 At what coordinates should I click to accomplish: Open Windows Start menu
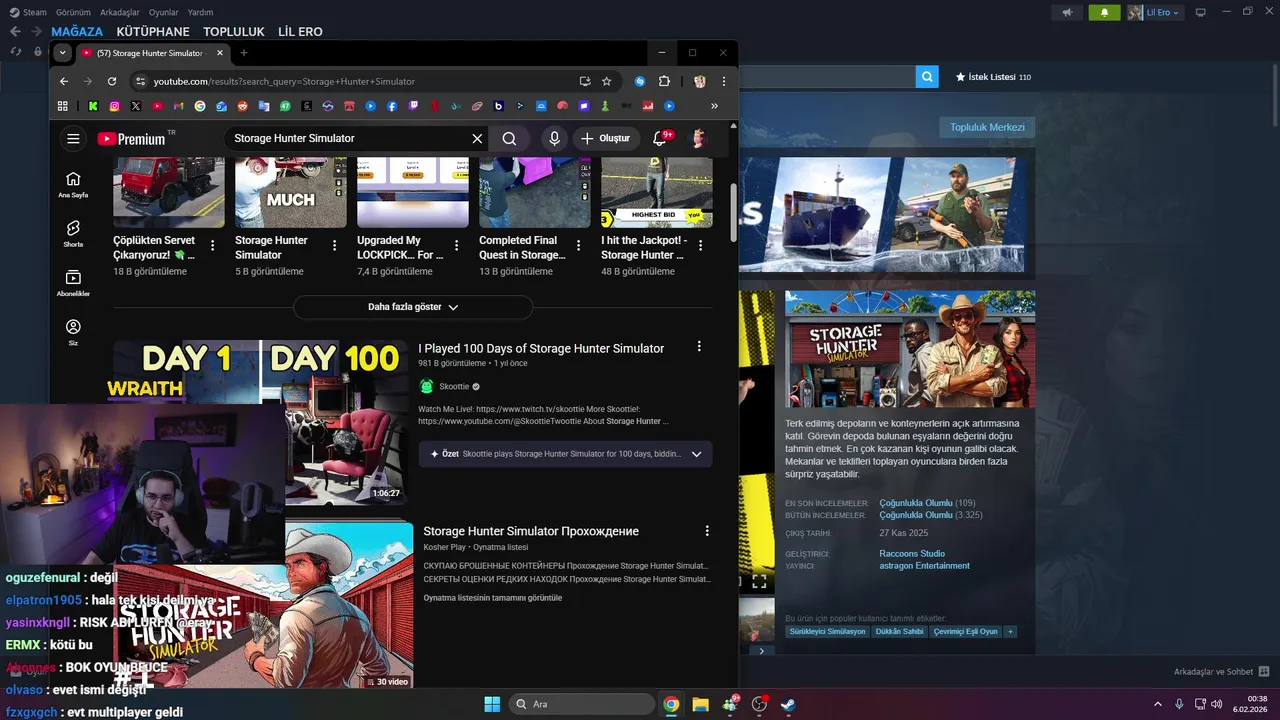492,704
